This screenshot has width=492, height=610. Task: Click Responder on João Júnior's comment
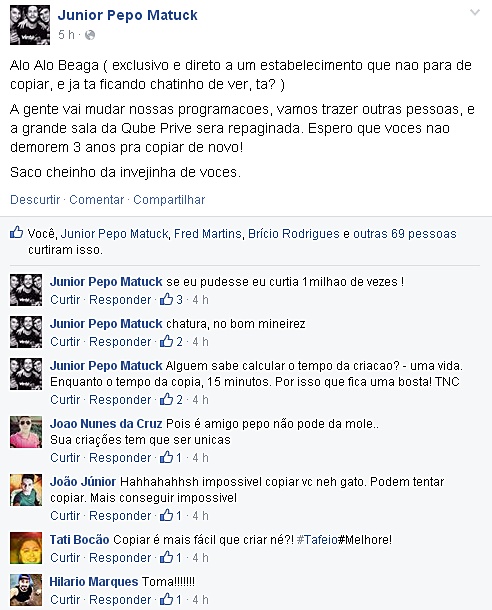point(120,515)
